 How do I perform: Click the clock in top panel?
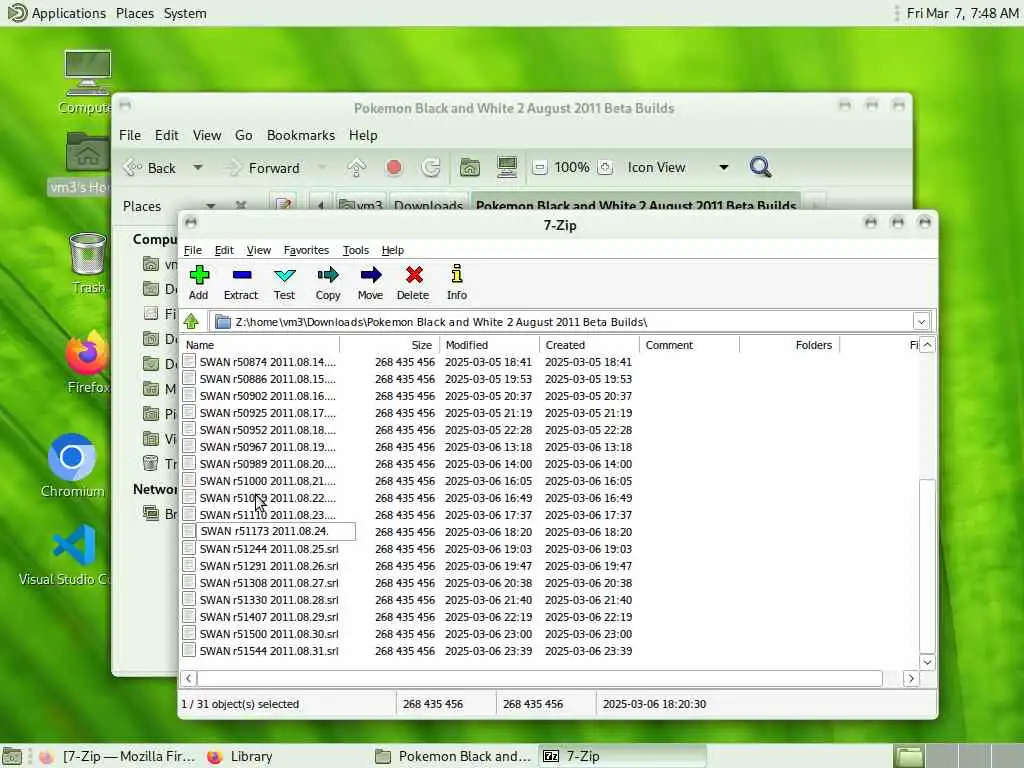click(963, 13)
